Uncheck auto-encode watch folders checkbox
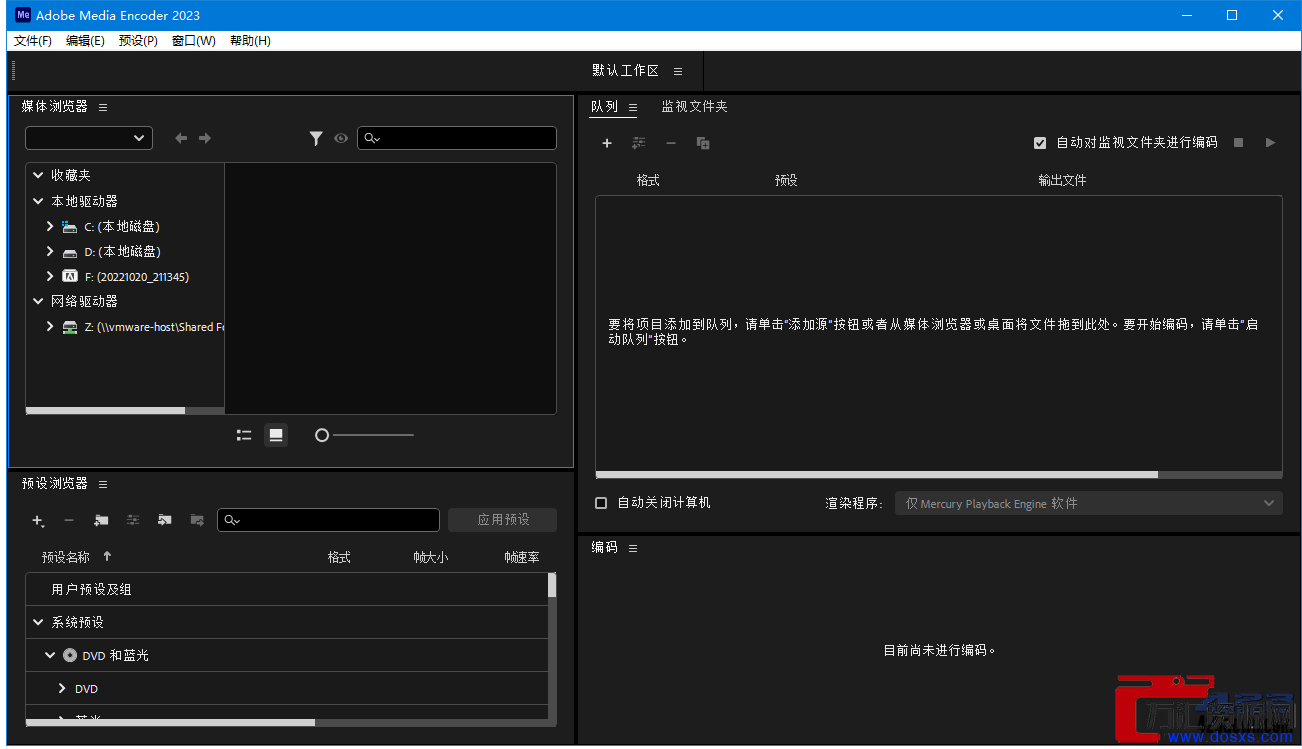The width and height of the screenshot is (1302, 749). [1040, 143]
